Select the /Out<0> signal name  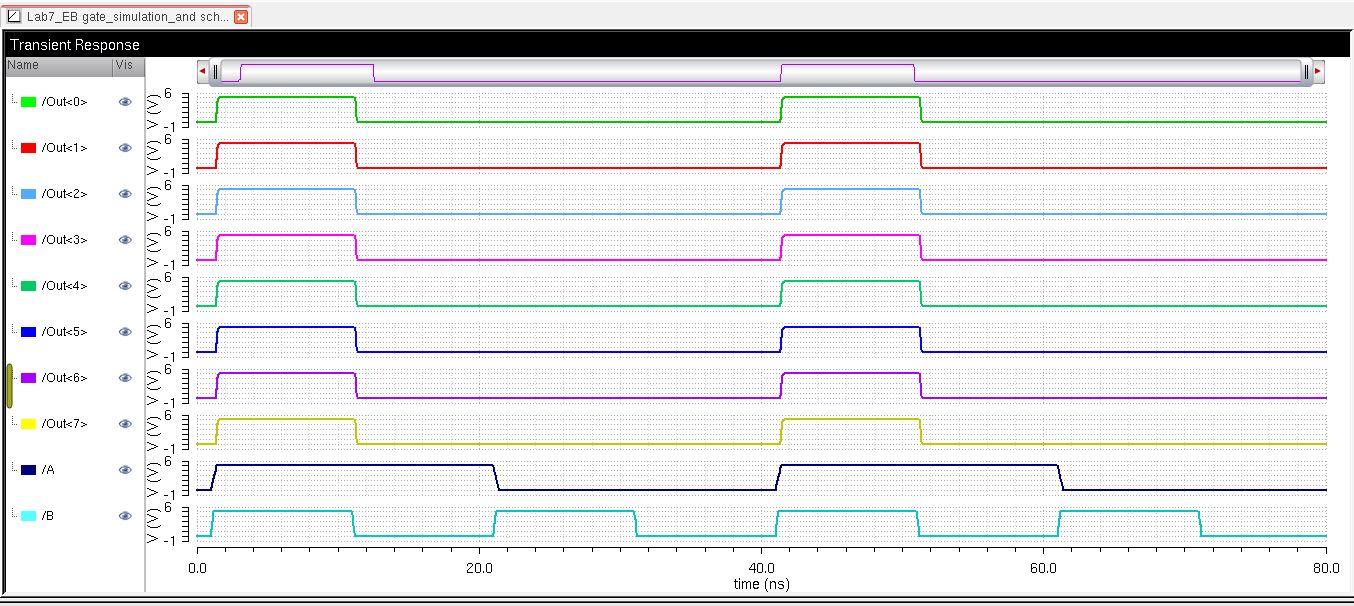(x=64, y=102)
